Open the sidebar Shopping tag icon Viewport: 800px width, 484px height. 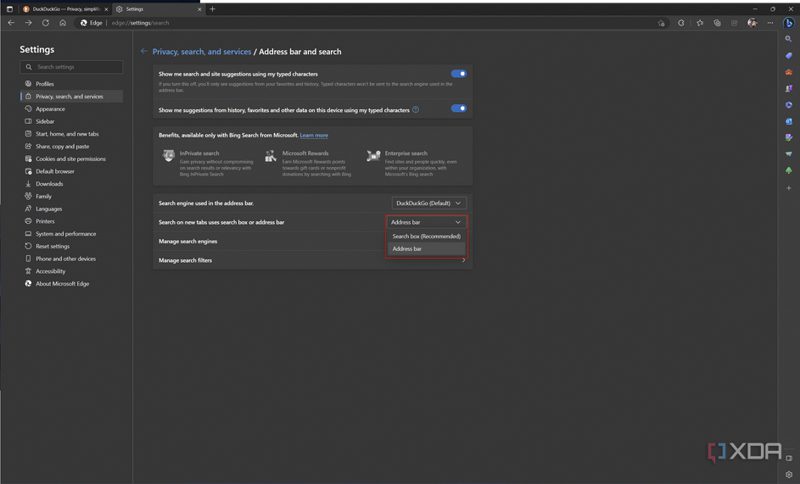[x=788, y=55]
